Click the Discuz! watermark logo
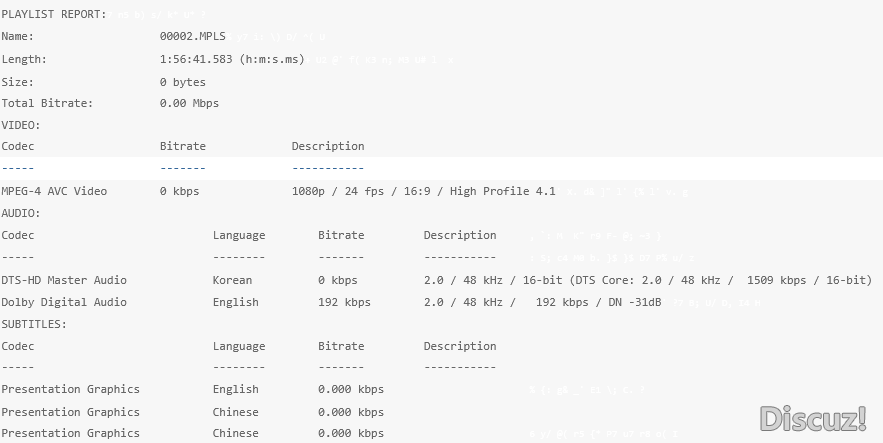Viewport: 883px width, 443px height. (812, 417)
